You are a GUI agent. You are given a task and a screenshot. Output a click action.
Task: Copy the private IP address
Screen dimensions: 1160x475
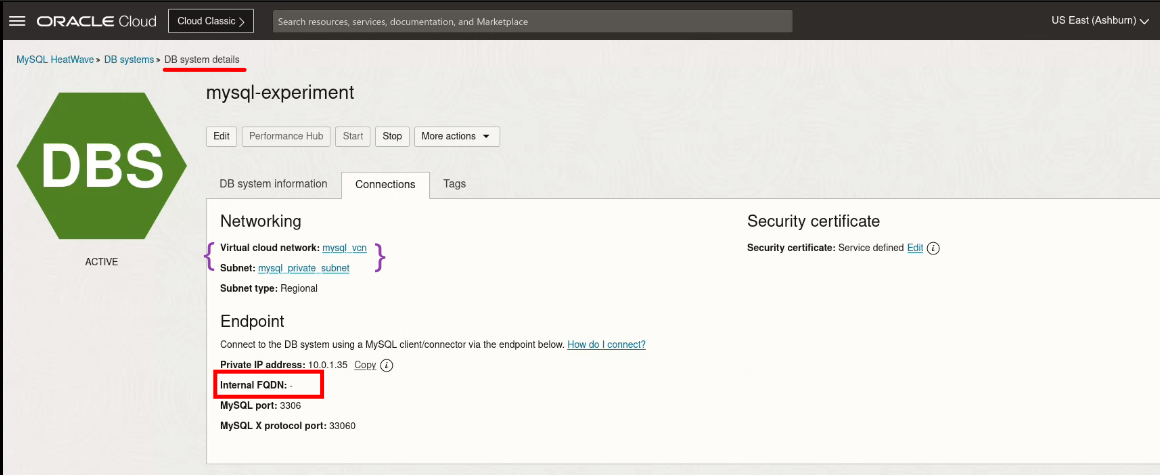click(365, 365)
